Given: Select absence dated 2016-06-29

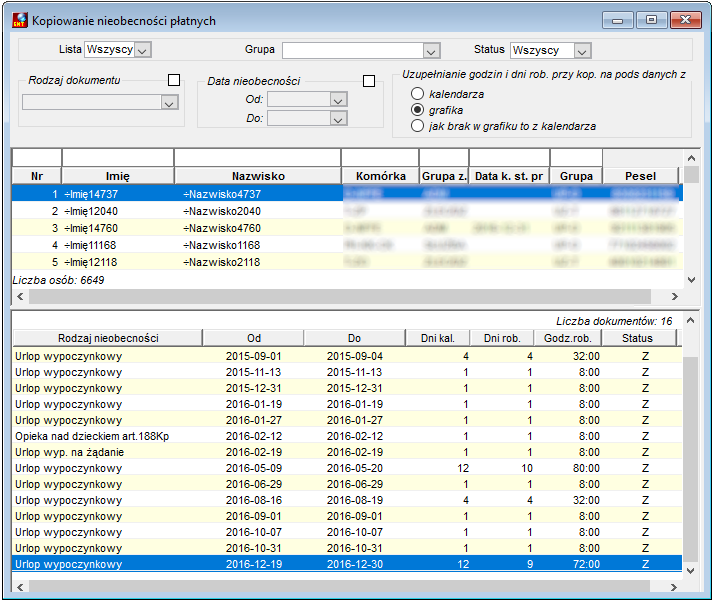Looking at the screenshot, I should point(347,484).
